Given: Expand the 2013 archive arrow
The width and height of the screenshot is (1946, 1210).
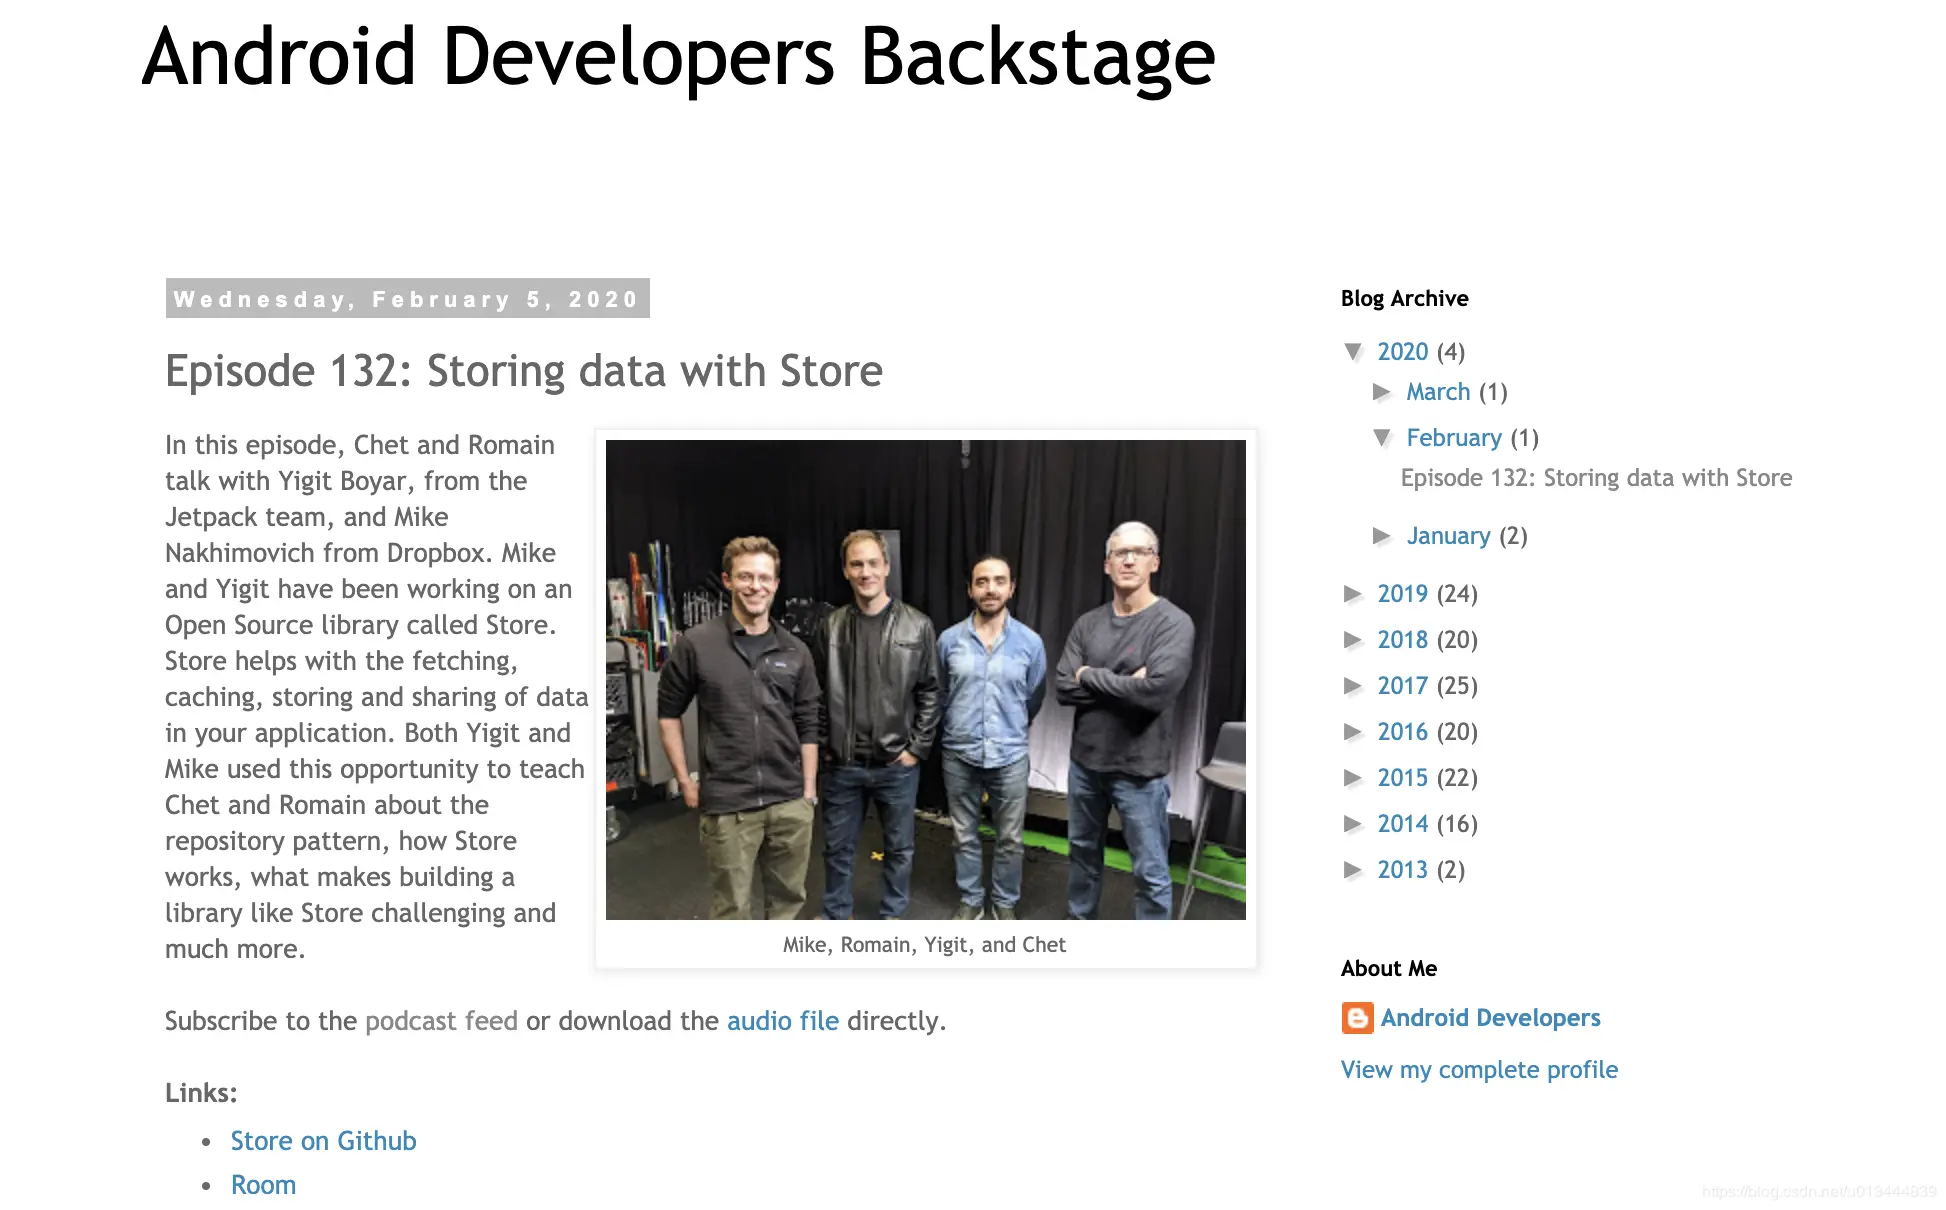Looking at the screenshot, I should click(1353, 870).
